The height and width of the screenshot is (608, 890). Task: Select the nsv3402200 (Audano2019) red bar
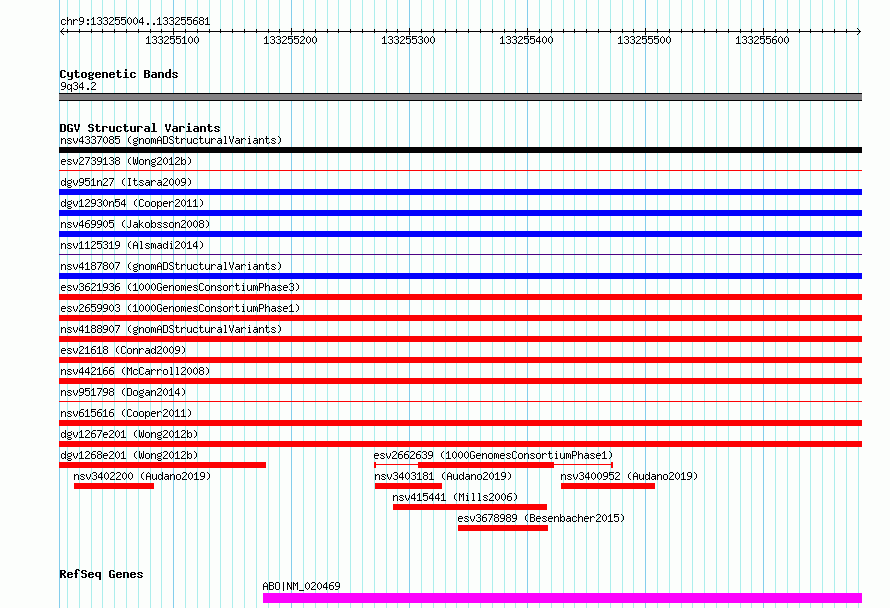coord(114,486)
